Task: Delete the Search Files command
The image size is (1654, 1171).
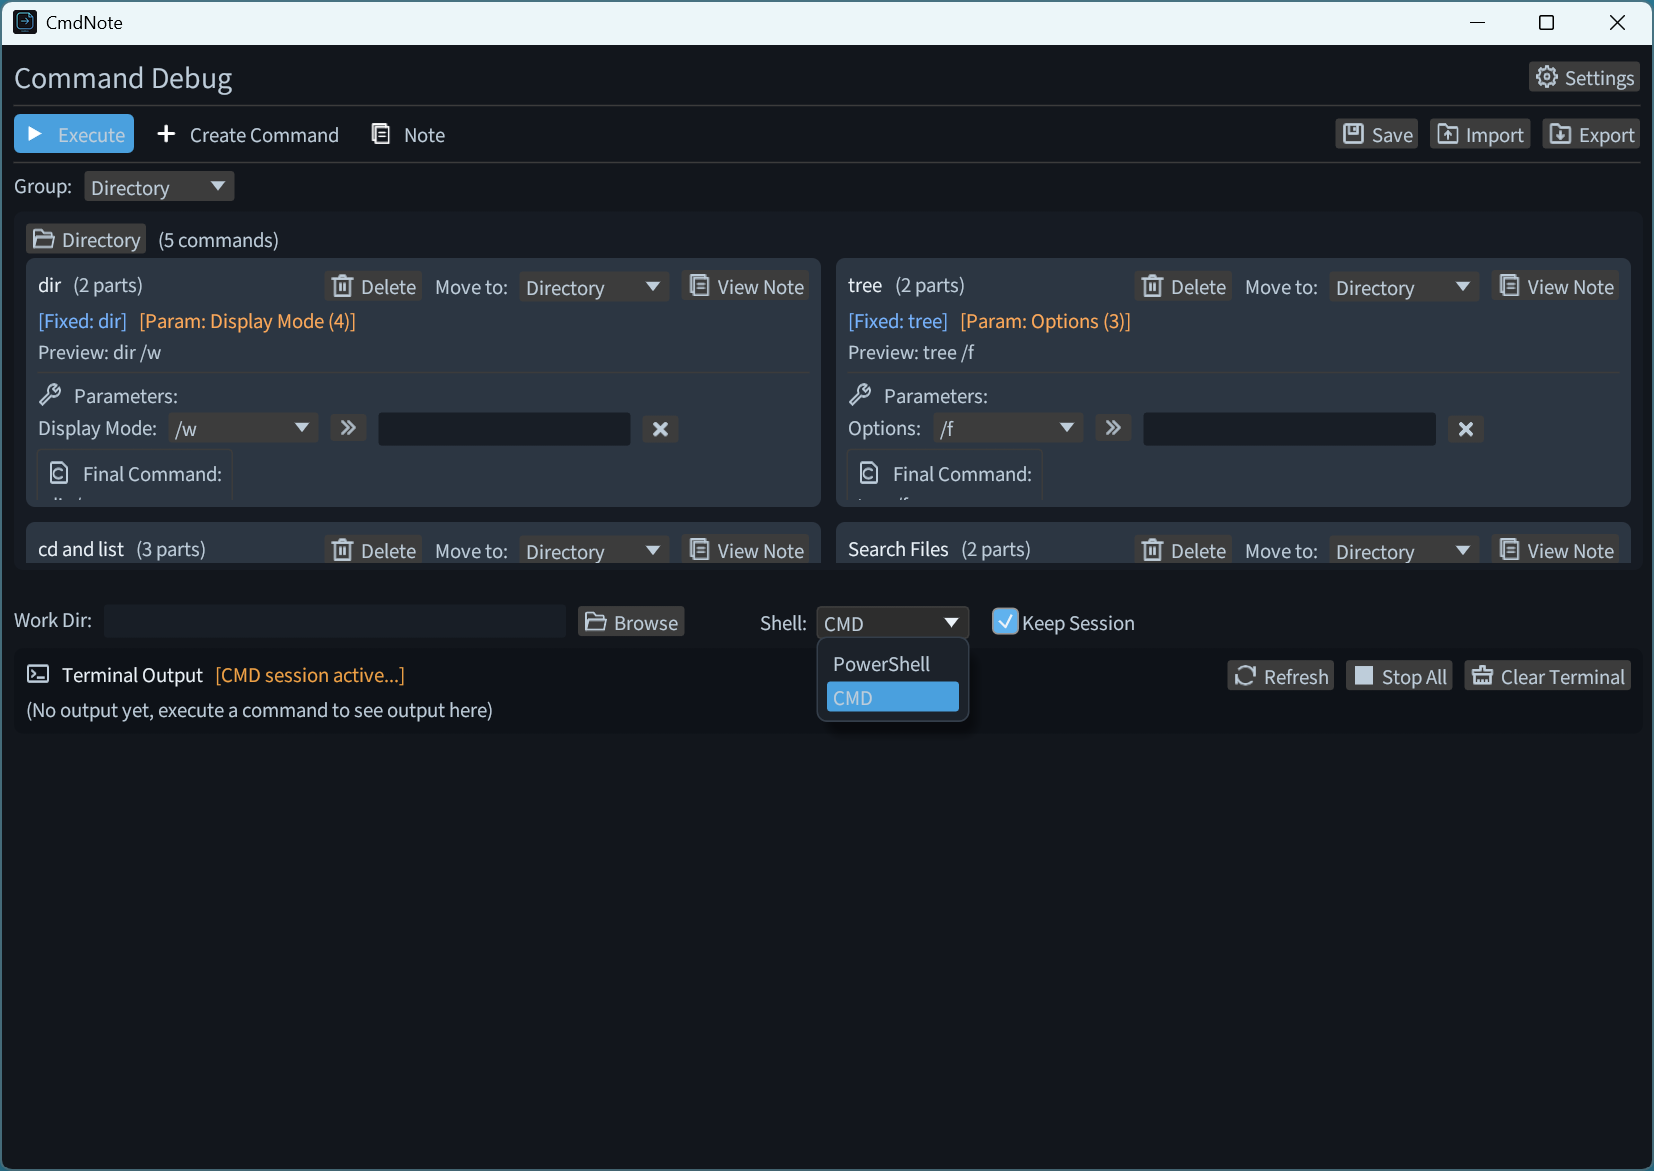Action: (x=1184, y=550)
